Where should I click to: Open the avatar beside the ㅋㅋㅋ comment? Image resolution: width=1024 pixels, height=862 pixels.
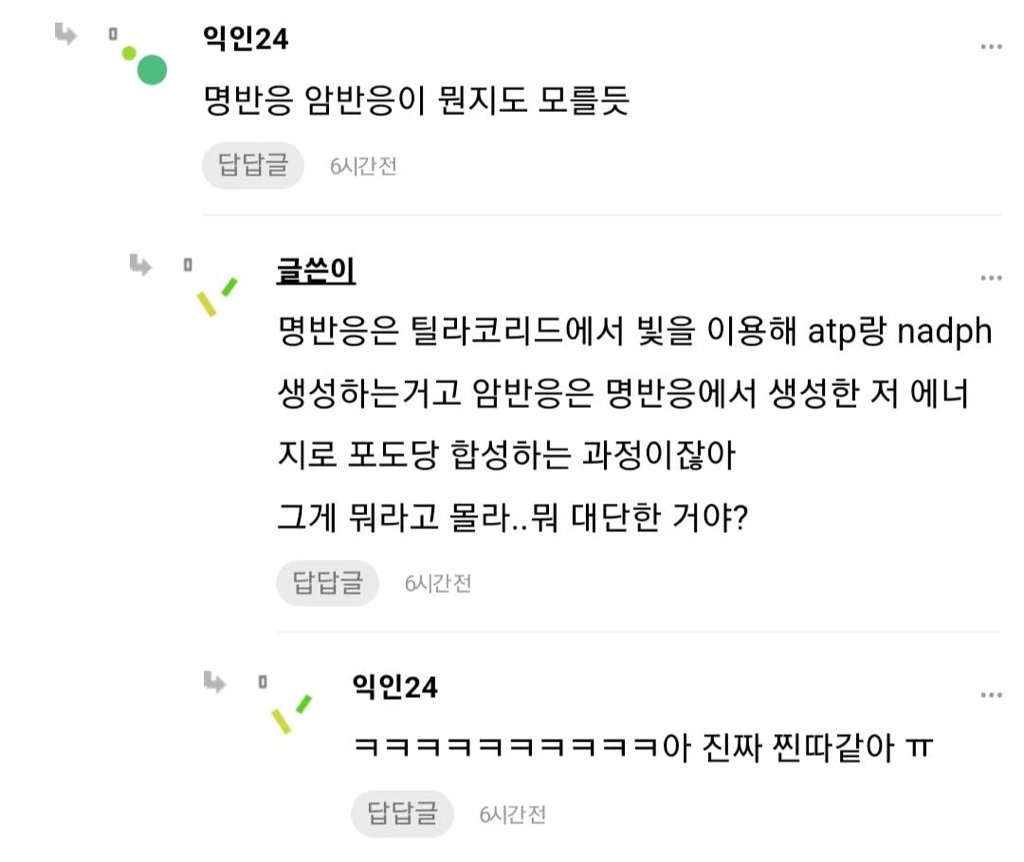pyautogui.click(x=291, y=713)
